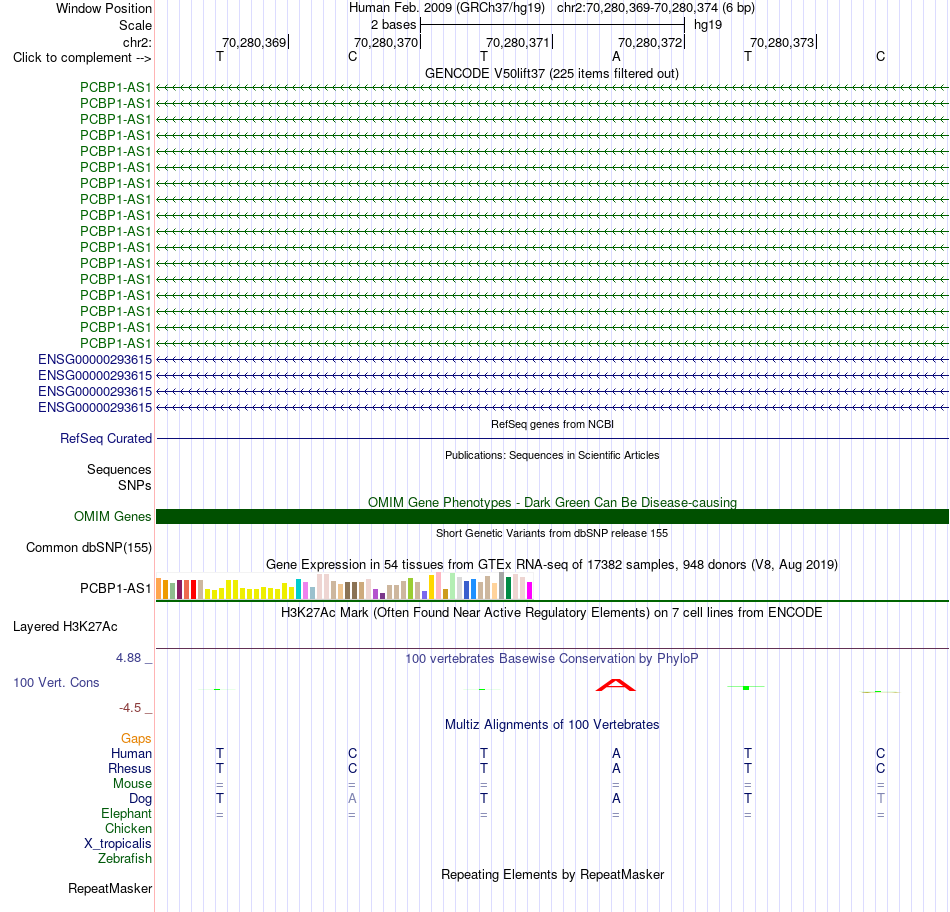Click the X_tropicalis alignment row label
The height and width of the screenshot is (912, 950).
tap(118, 844)
